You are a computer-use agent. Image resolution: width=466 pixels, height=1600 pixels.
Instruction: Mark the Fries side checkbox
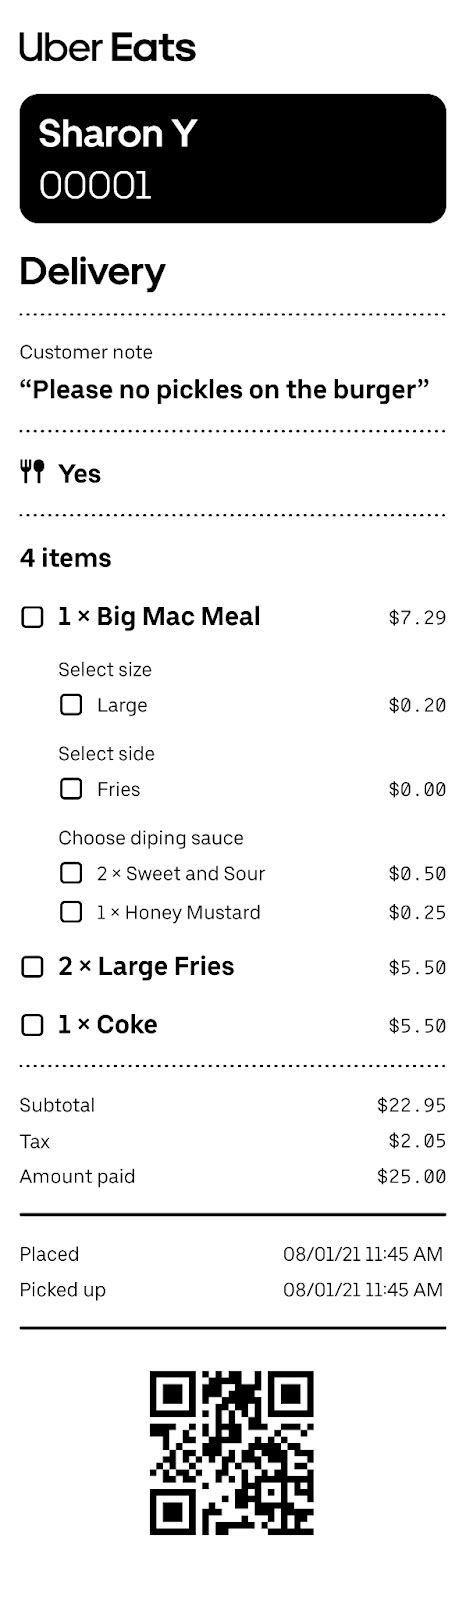tap(71, 789)
